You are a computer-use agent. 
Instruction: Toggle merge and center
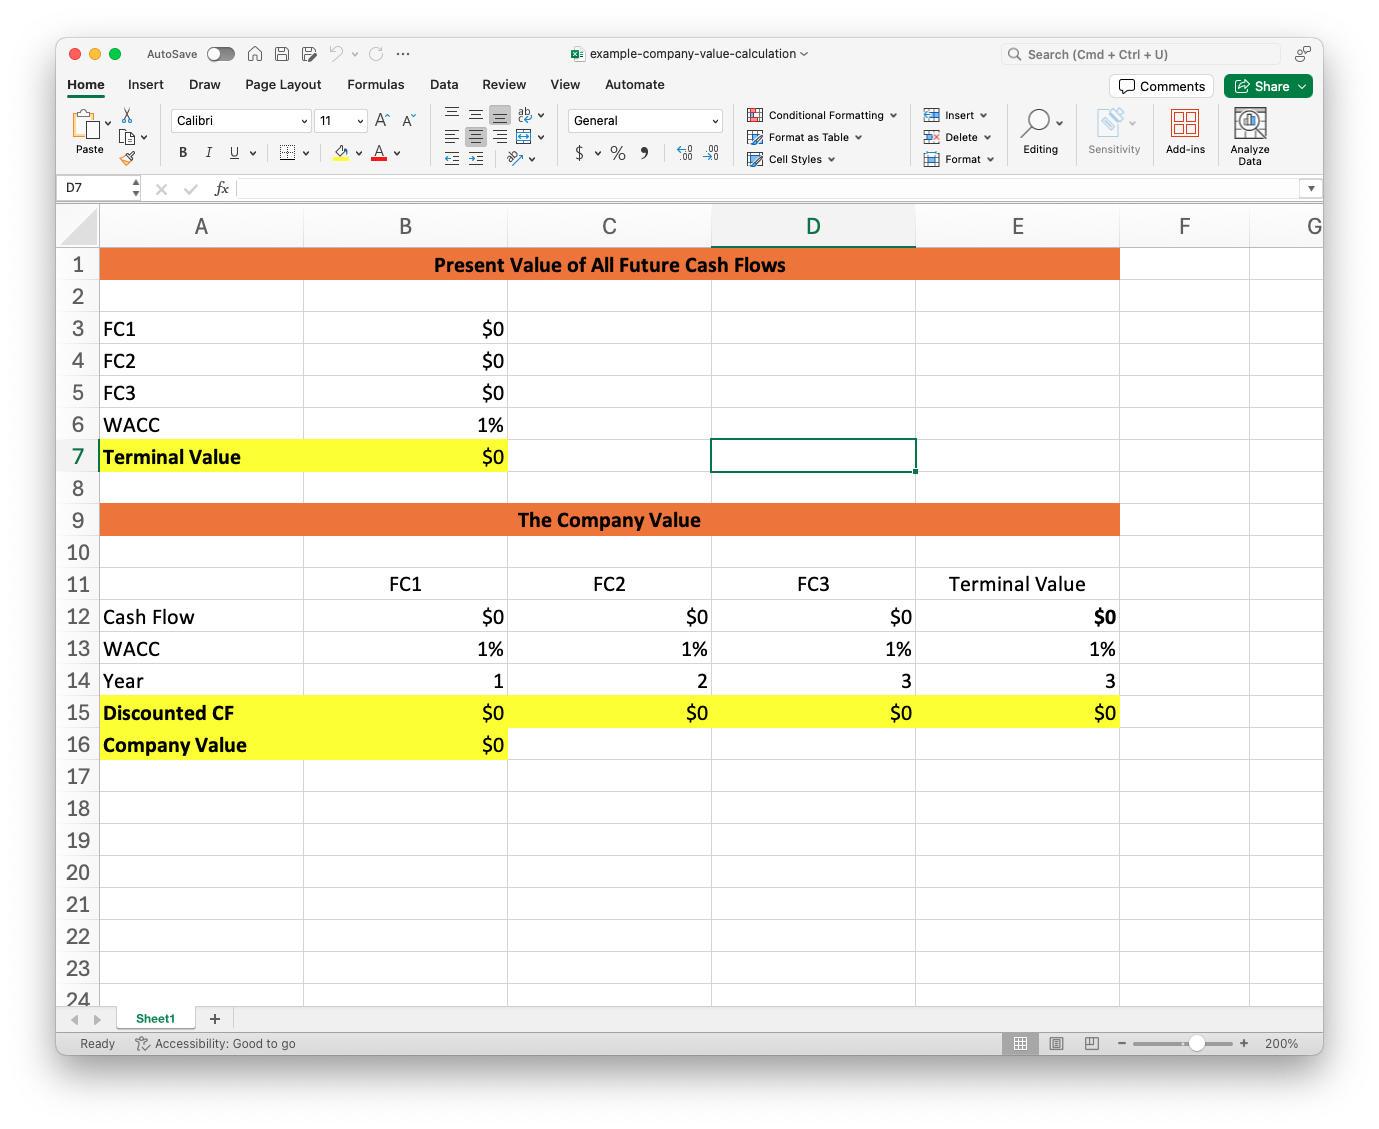pos(524,137)
